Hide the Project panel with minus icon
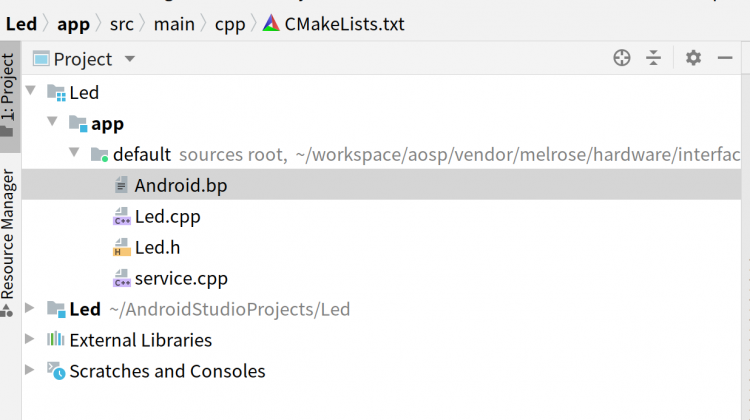The image size is (750, 420). tap(726, 58)
